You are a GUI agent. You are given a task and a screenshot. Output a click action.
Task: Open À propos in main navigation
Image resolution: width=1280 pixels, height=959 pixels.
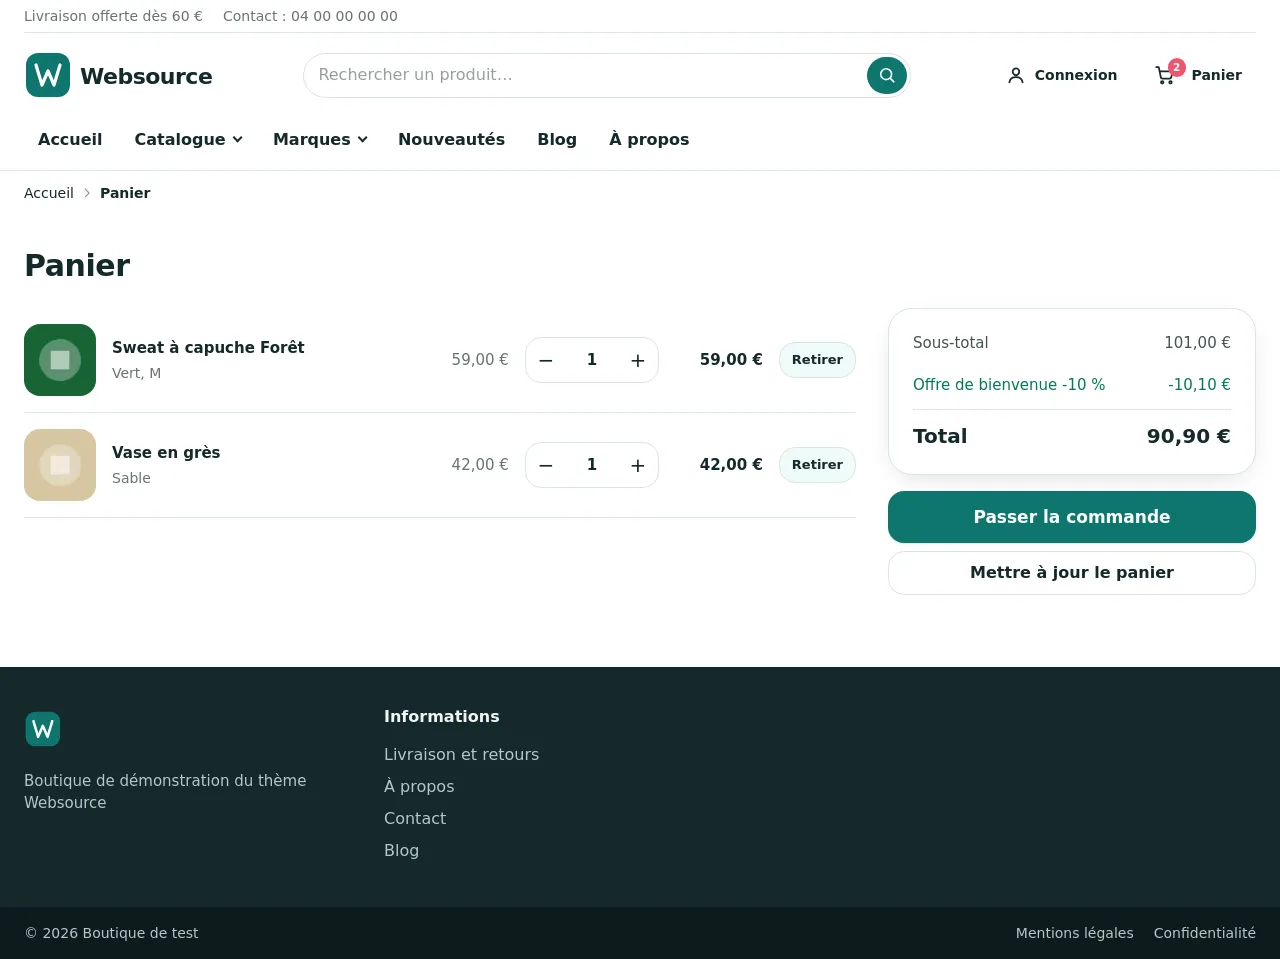coord(649,139)
